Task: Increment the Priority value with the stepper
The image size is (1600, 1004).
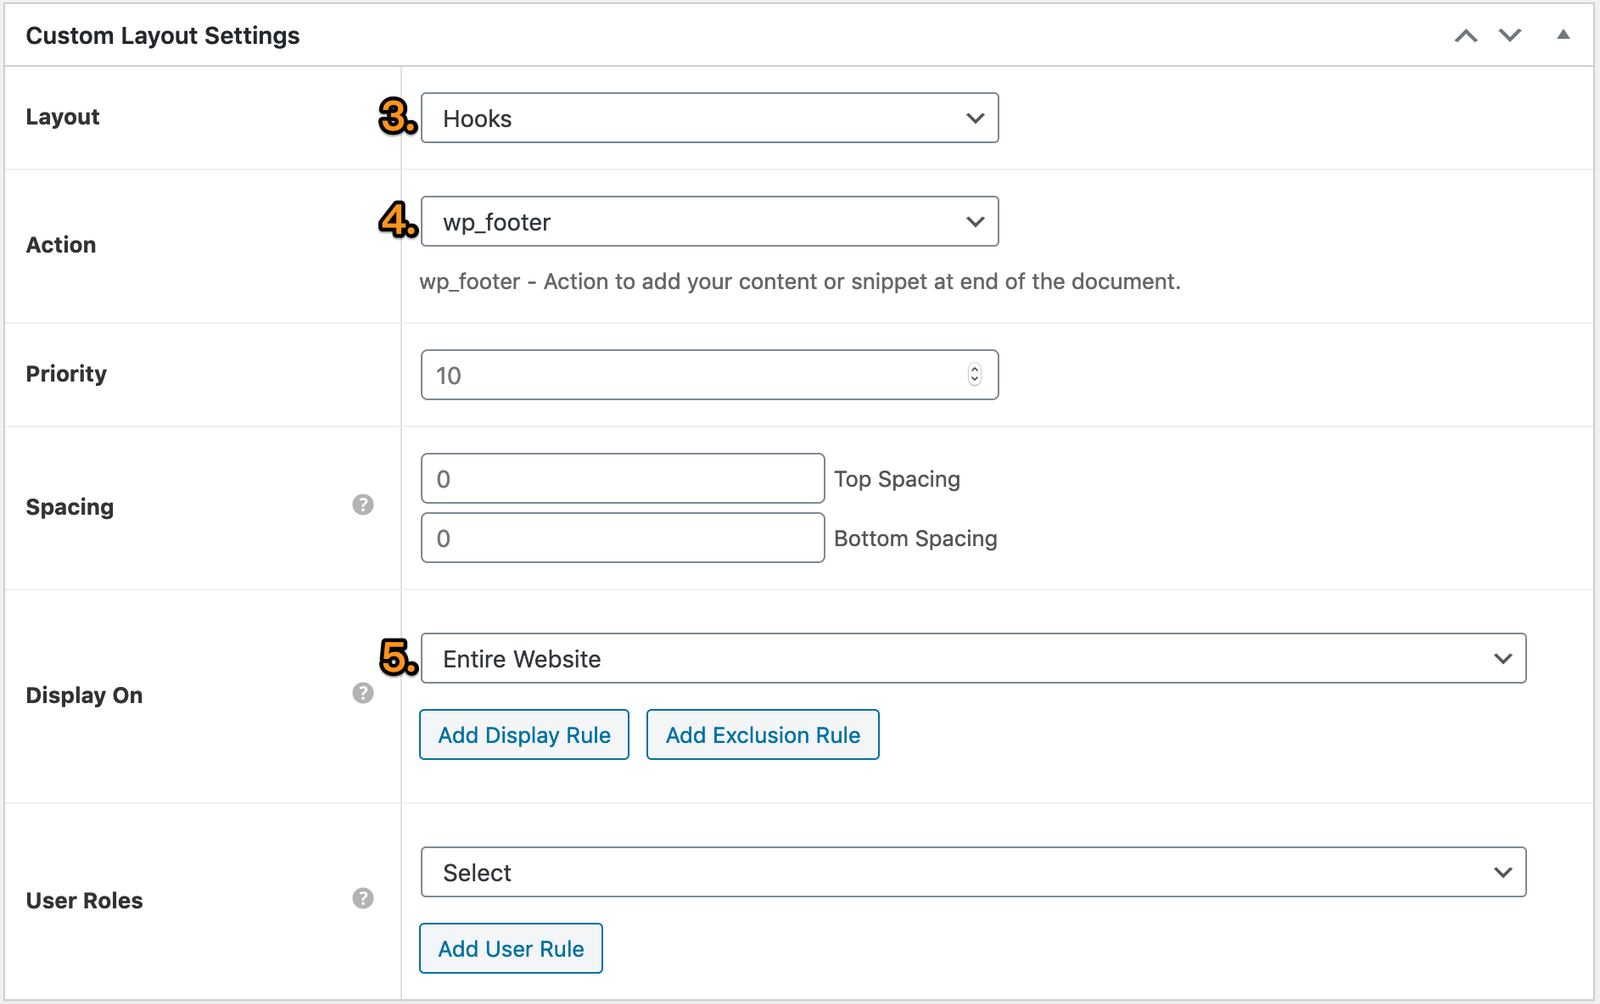Action: 974,369
